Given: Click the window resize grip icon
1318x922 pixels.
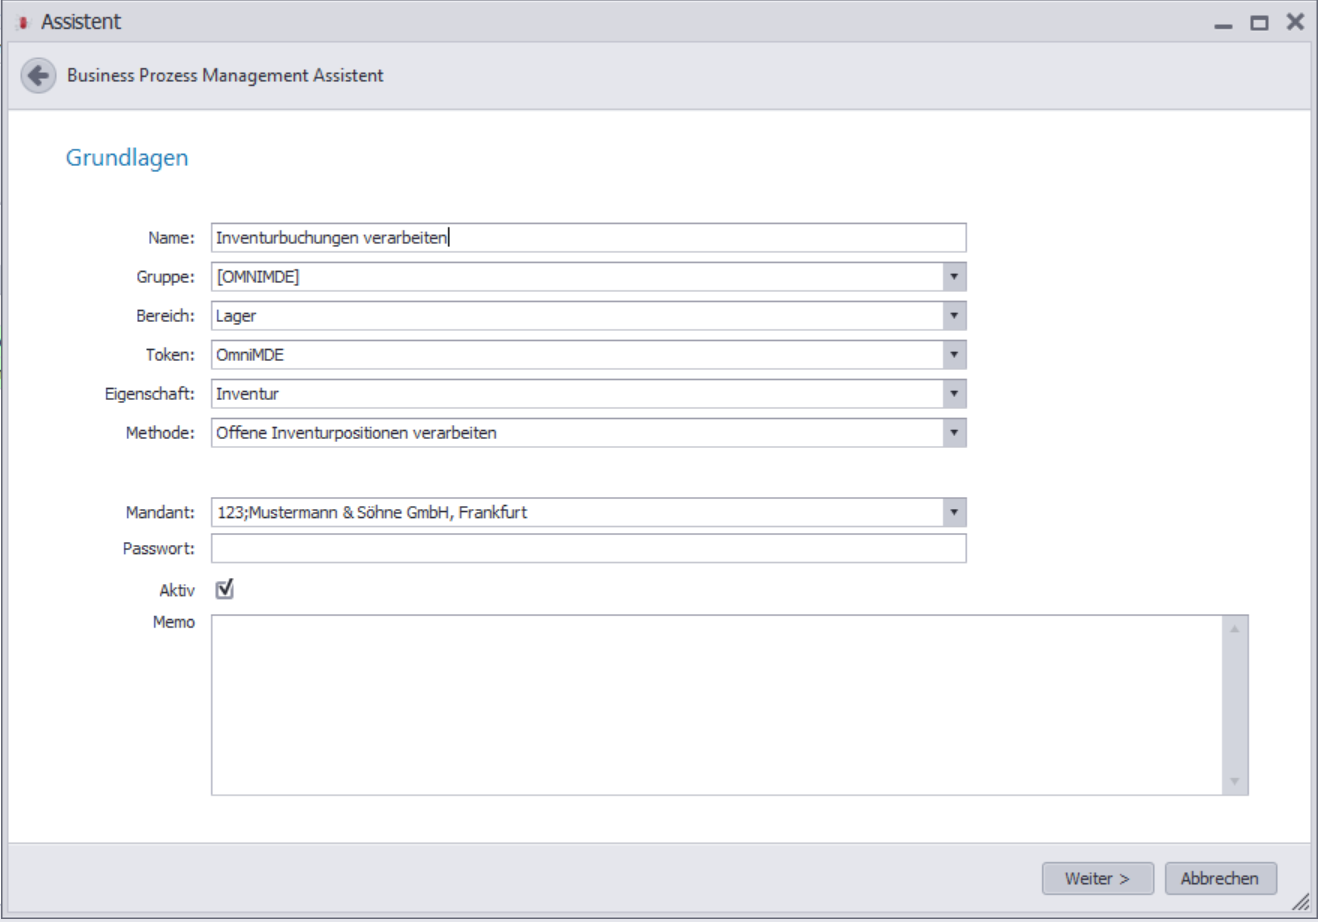Looking at the screenshot, I should tap(1300, 901).
